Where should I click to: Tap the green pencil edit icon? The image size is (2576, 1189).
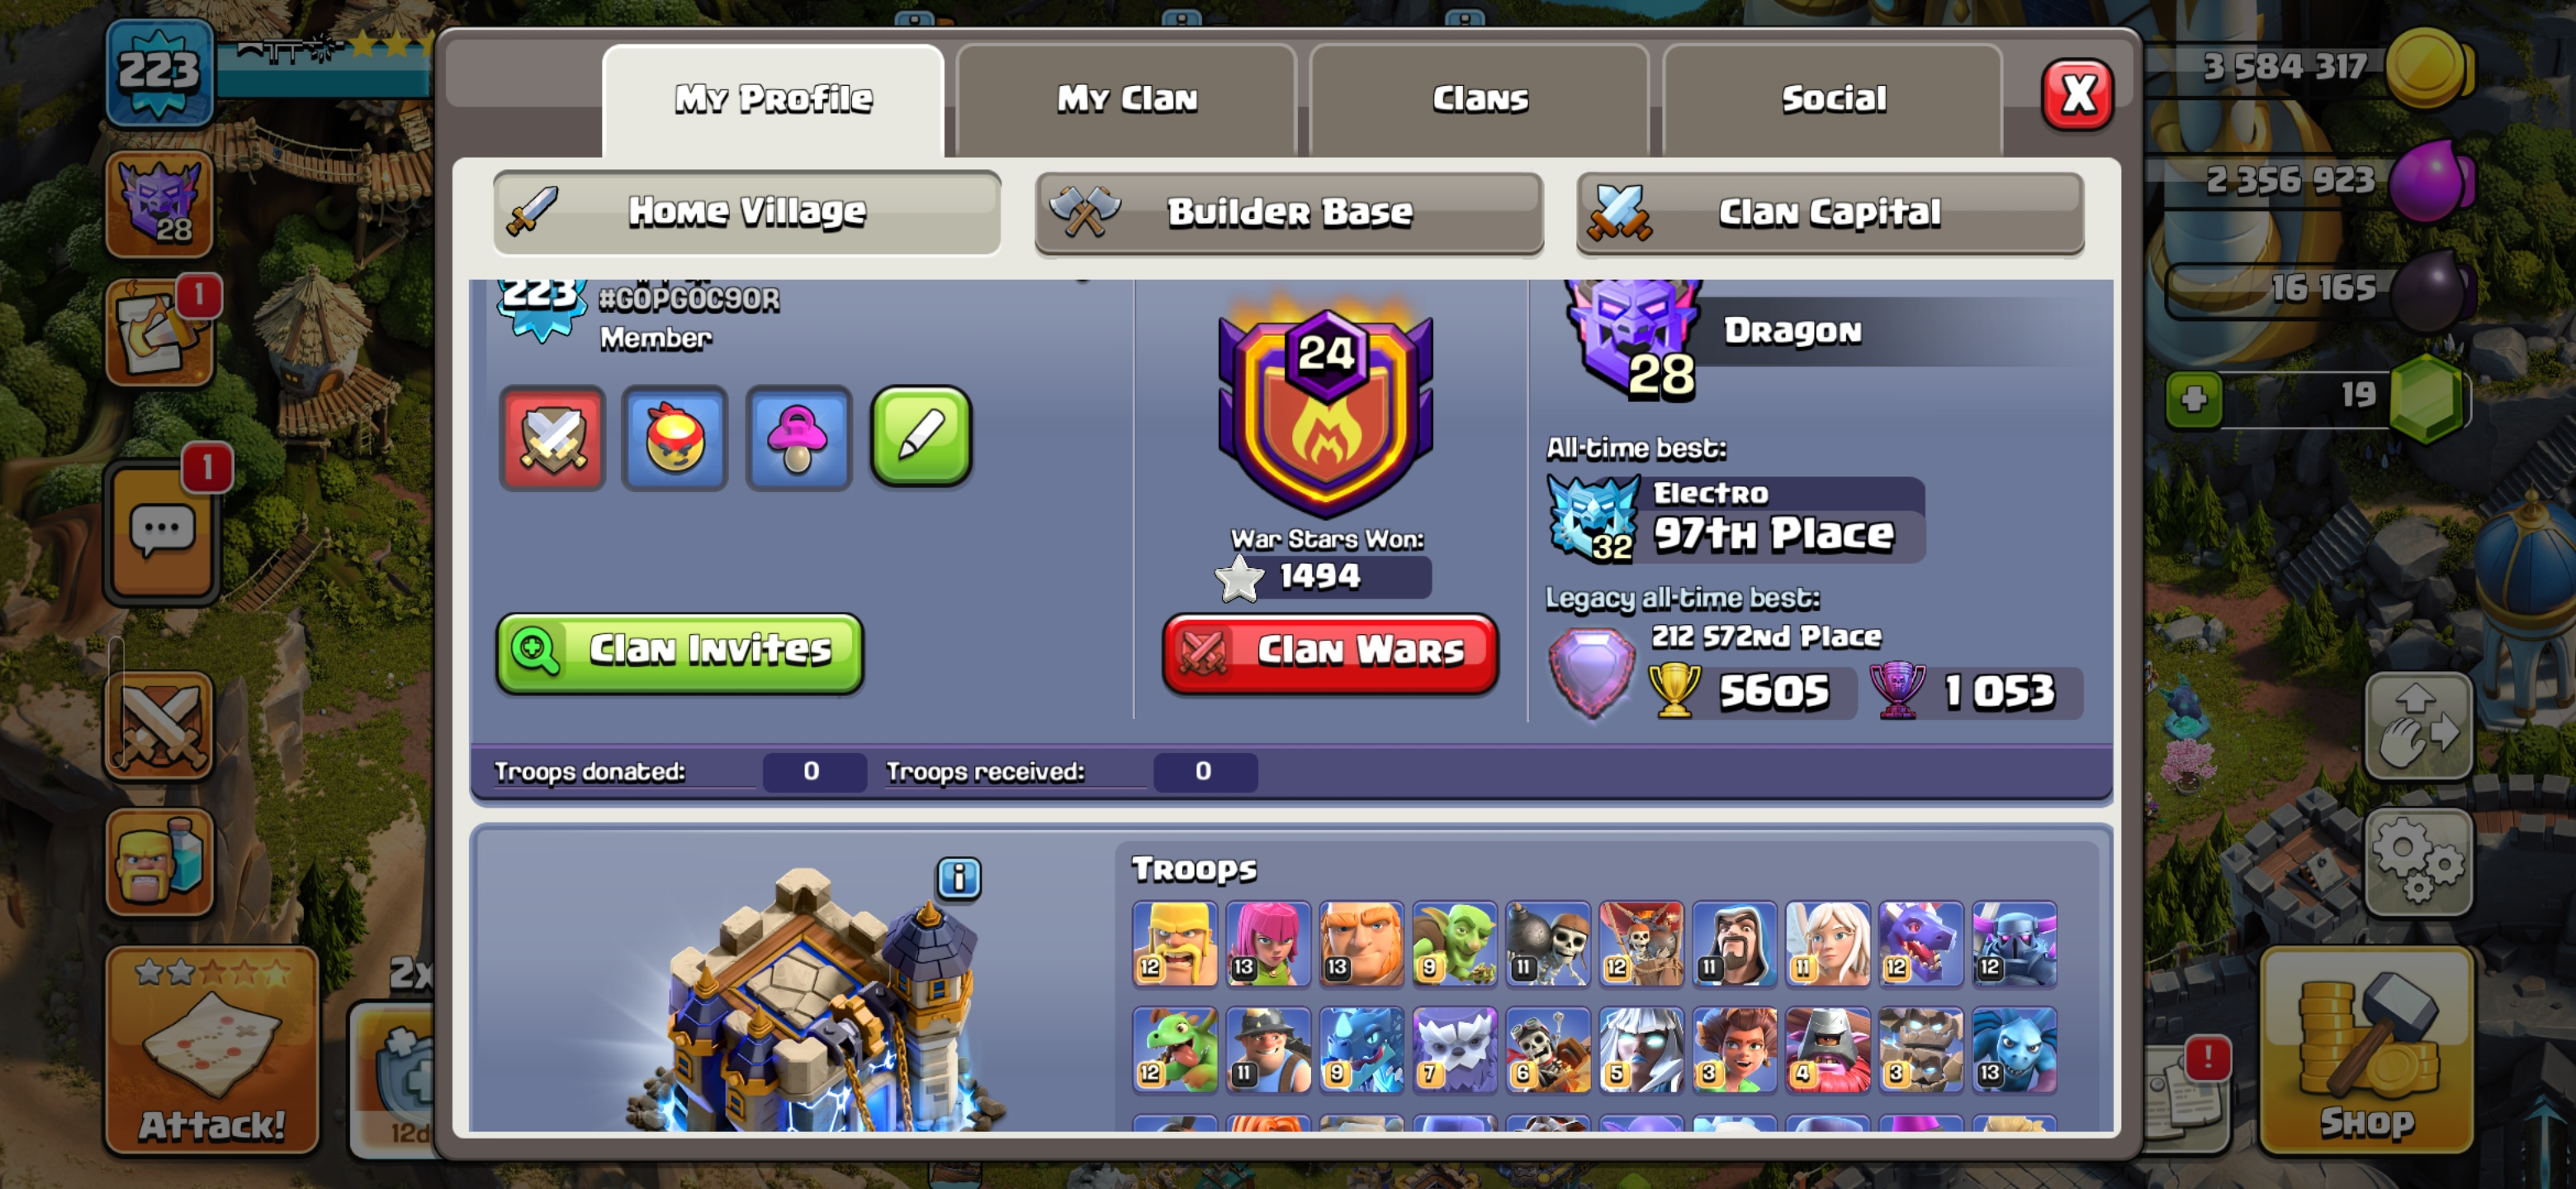point(921,436)
